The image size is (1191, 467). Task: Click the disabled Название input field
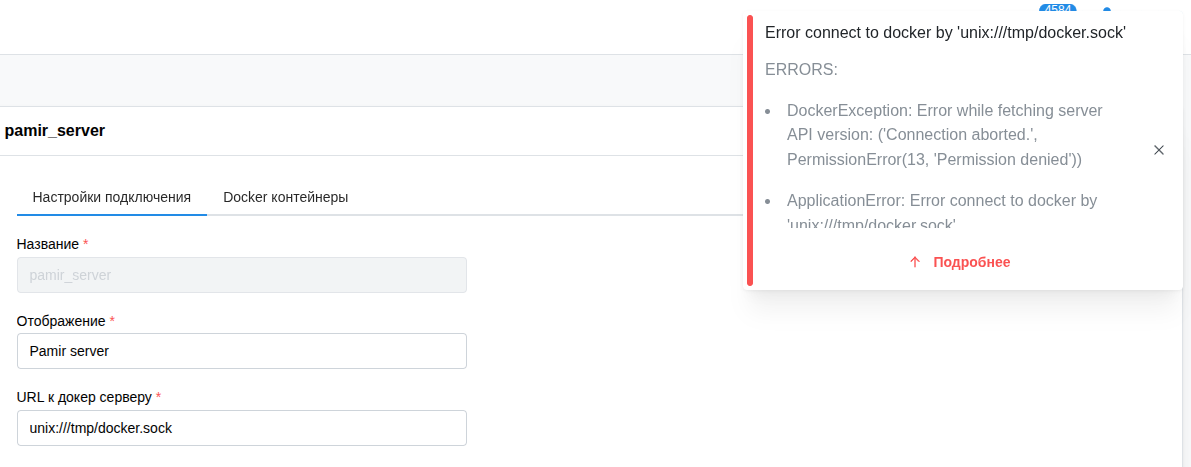(x=242, y=275)
